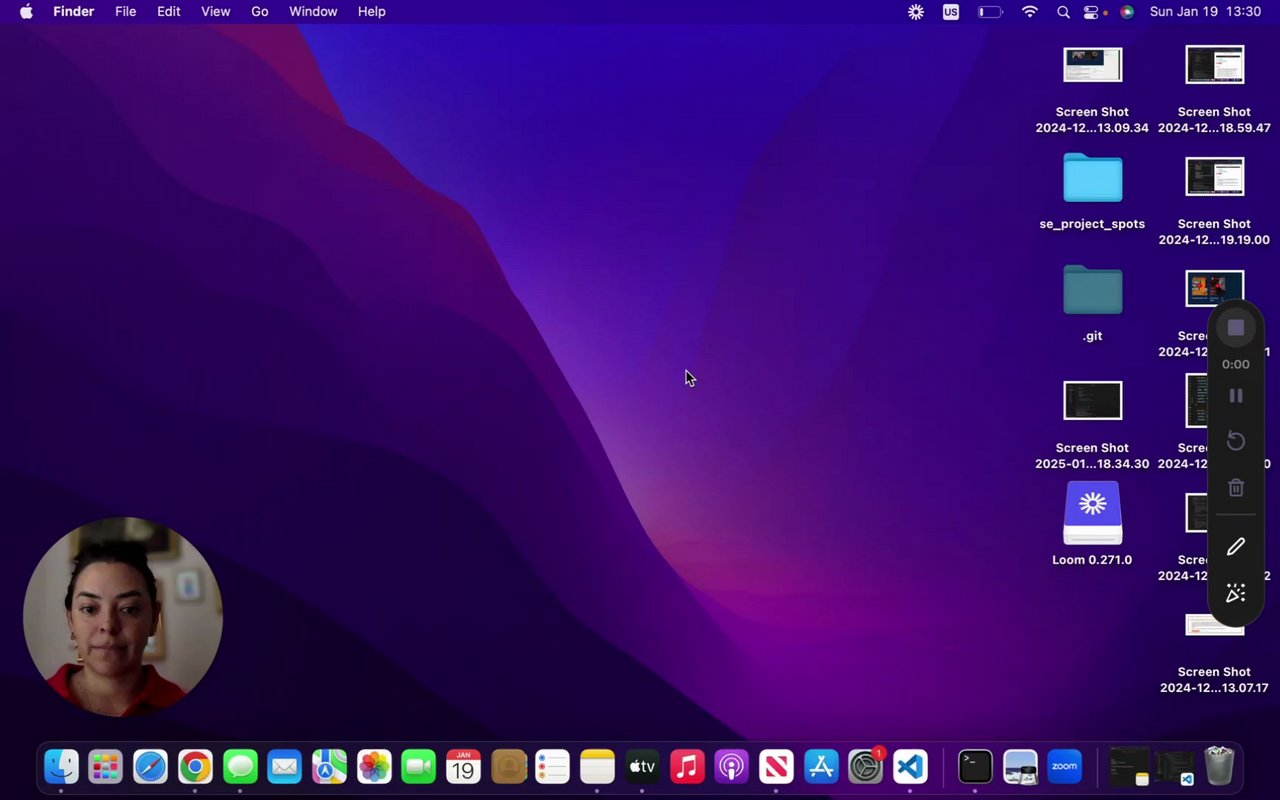Open the Wi-Fi menu
The height and width of the screenshot is (800, 1280).
(x=1030, y=12)
